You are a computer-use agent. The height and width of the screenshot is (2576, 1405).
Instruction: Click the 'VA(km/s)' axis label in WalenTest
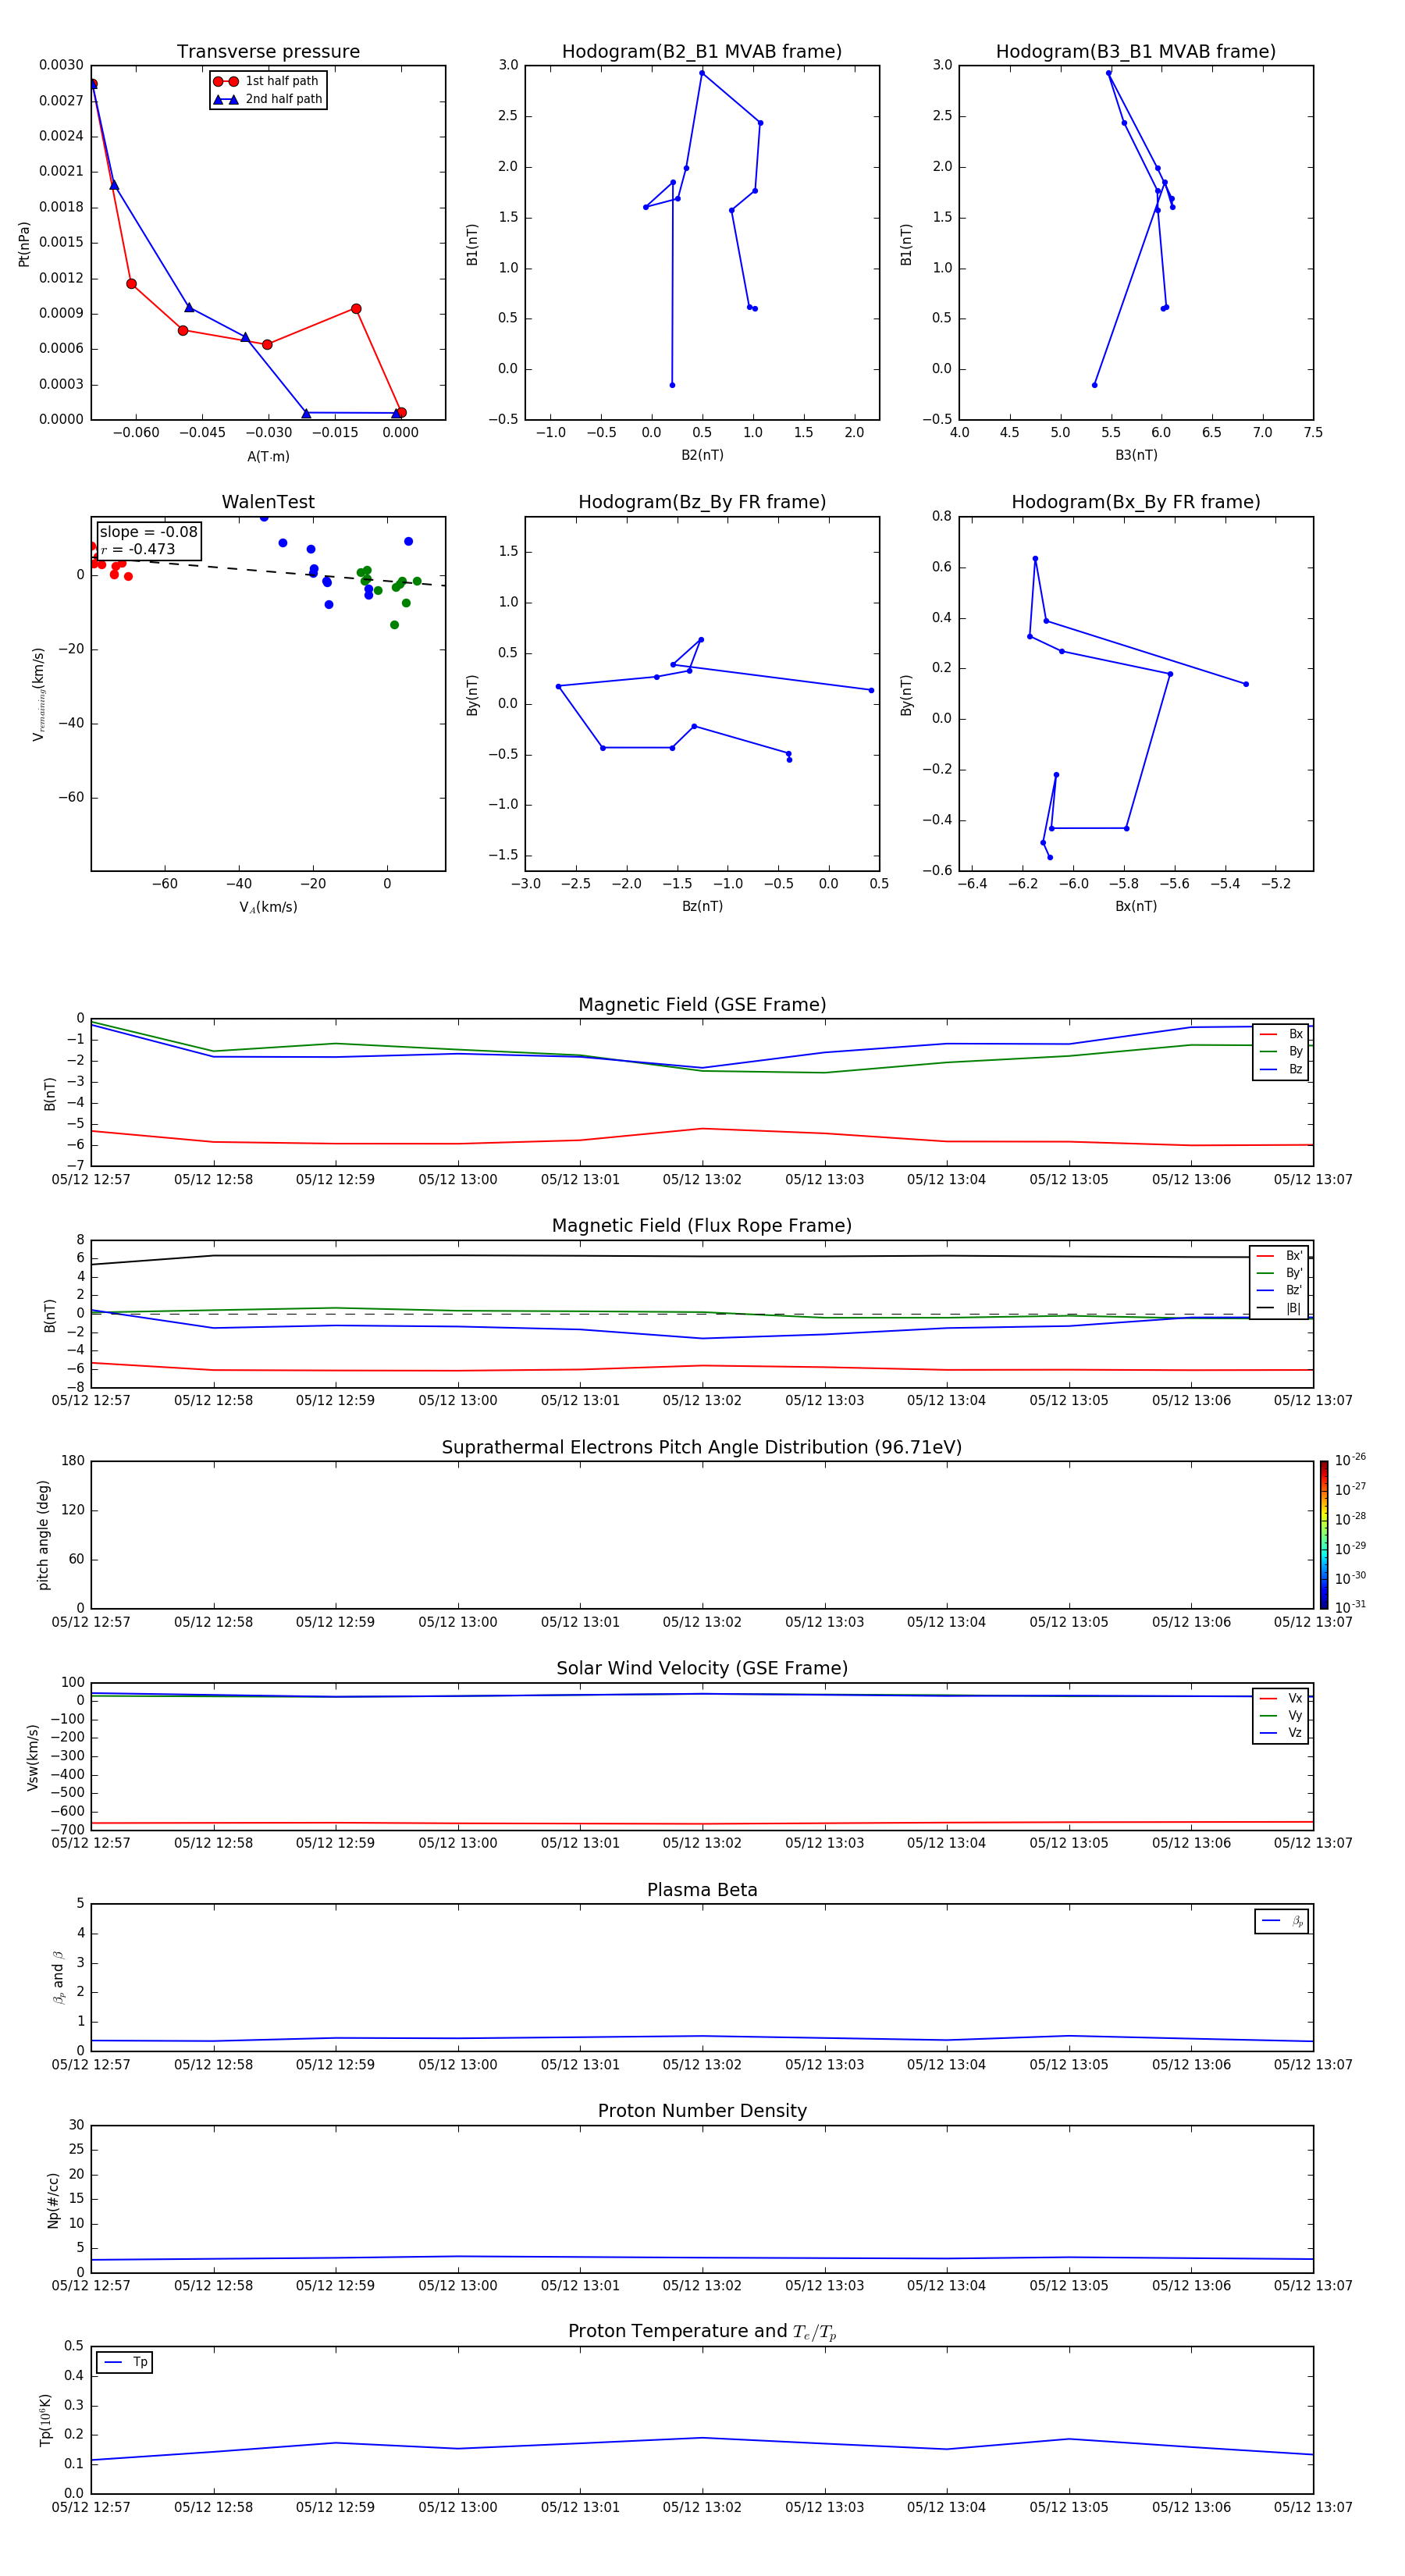(268, 907)
